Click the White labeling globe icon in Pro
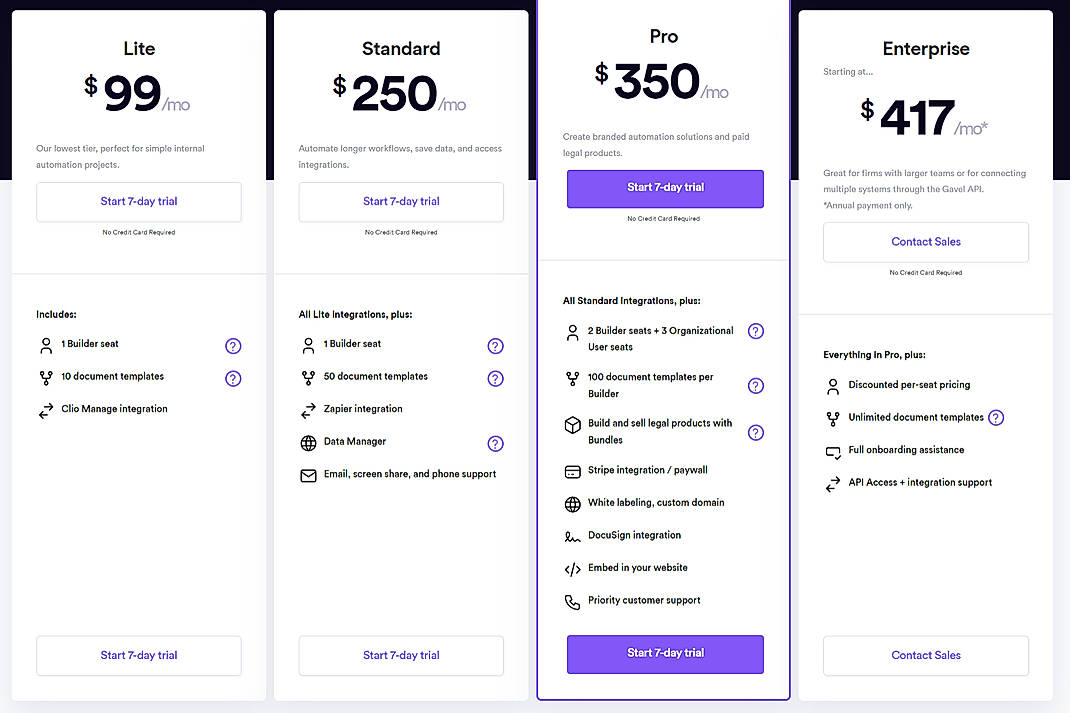Screen dimensions: 1070x713 click(x=572, y=503)
